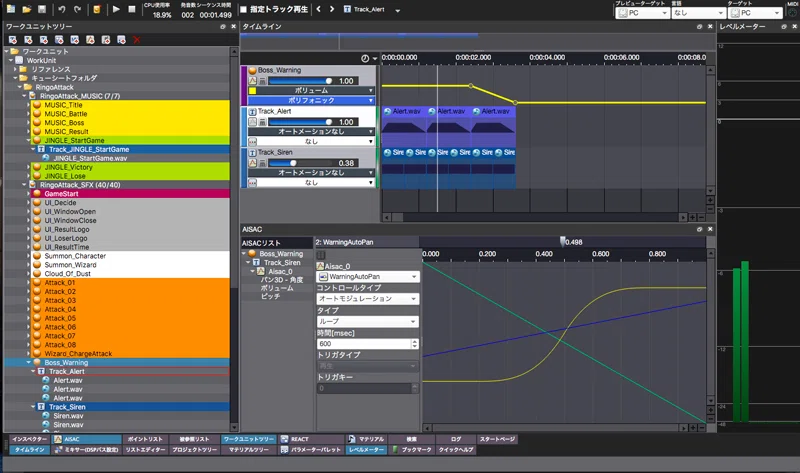Click the first Alert.wav clip icon on the timeline

point(387,111)
